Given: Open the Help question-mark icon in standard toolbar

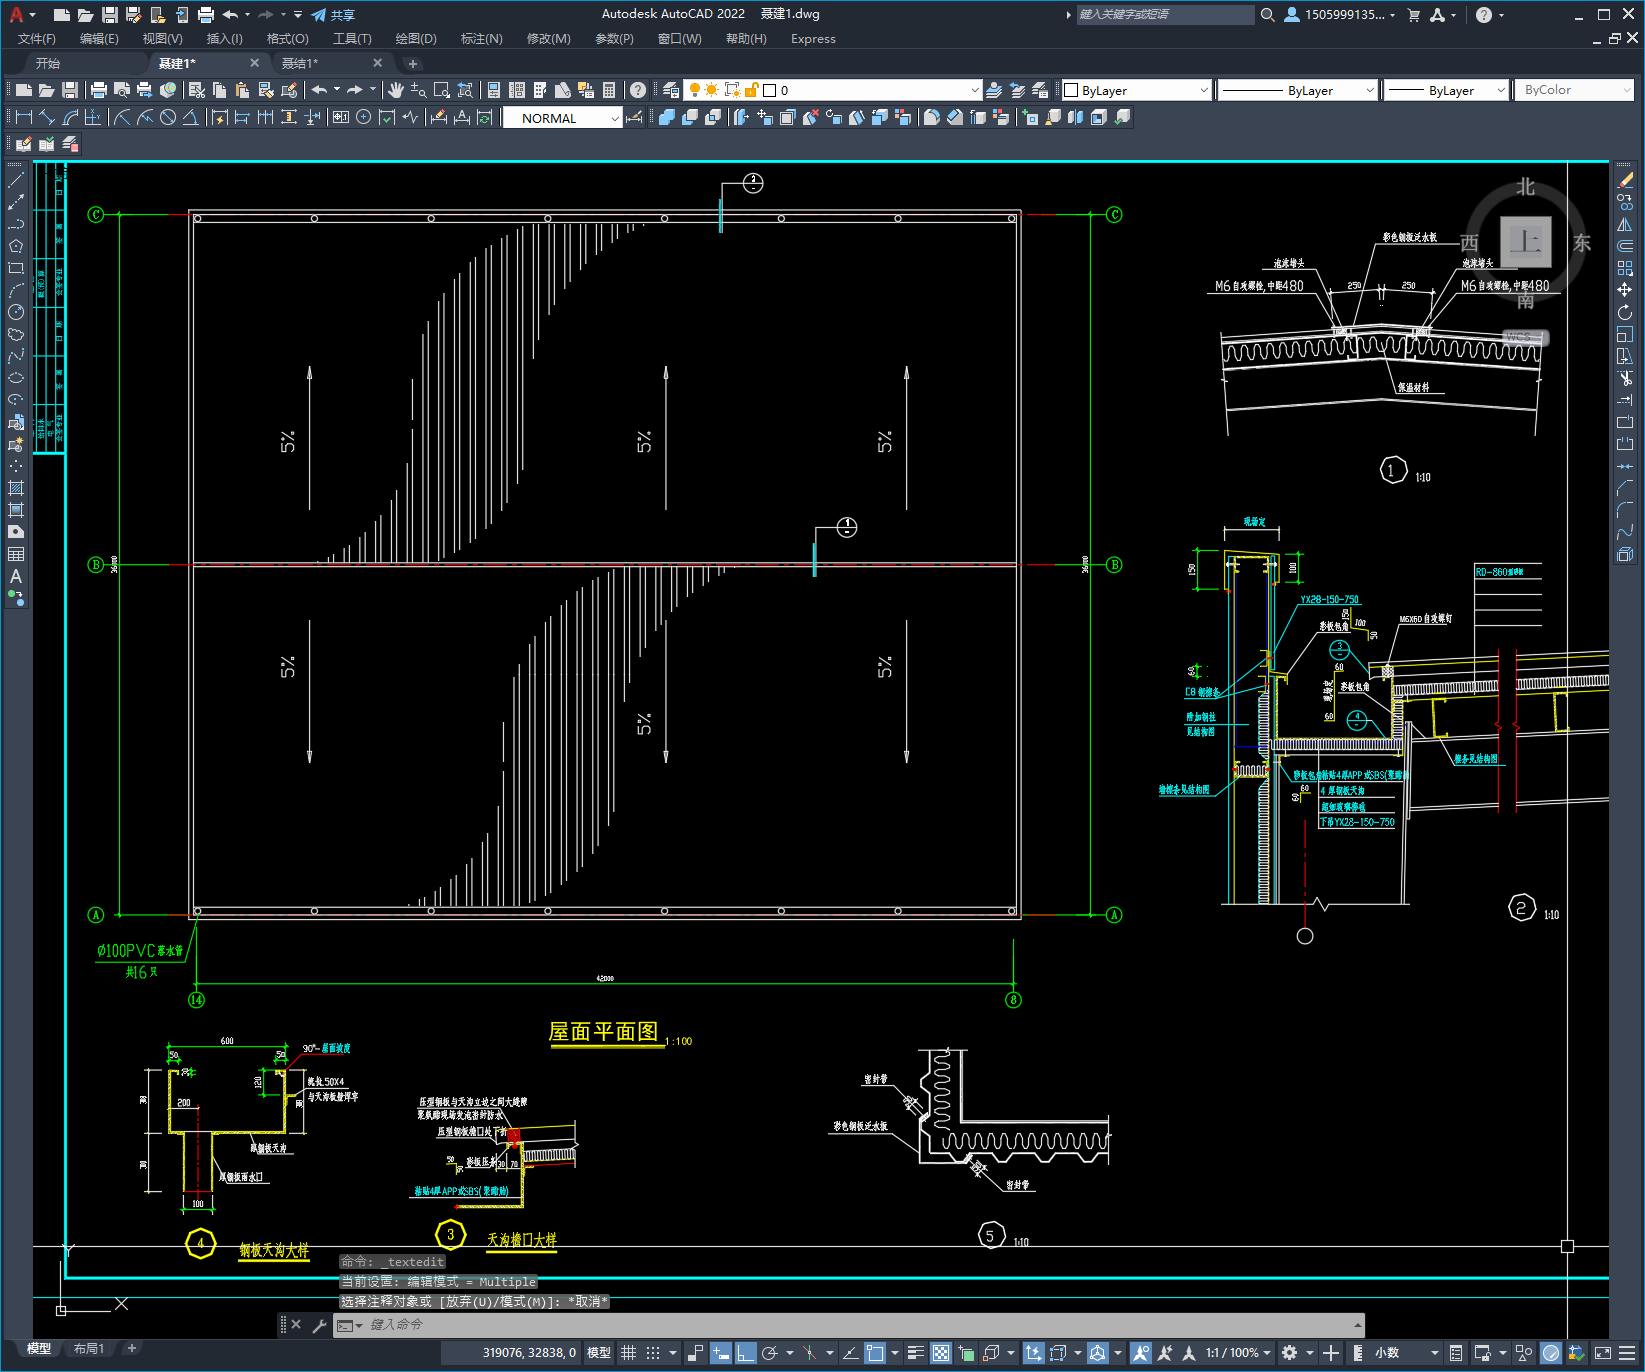Looking at the screenshot, I should [637, 90].
